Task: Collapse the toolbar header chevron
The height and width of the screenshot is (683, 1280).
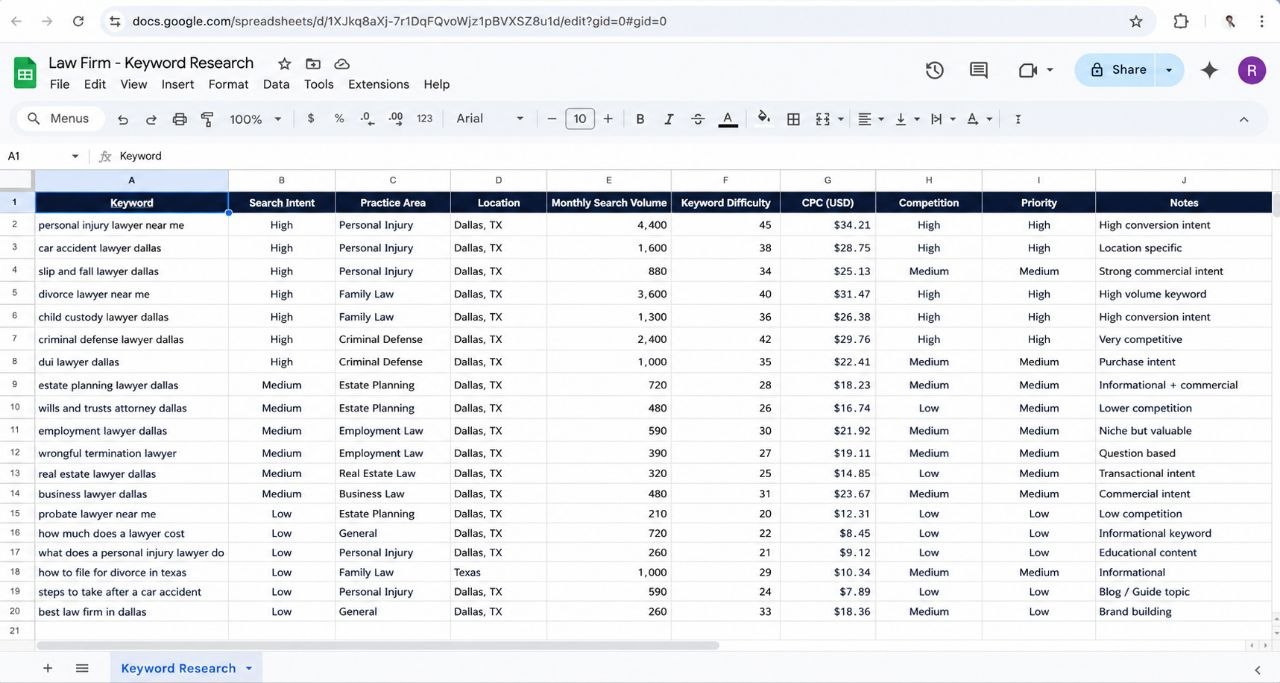Action: click(x=1244, y=119)
